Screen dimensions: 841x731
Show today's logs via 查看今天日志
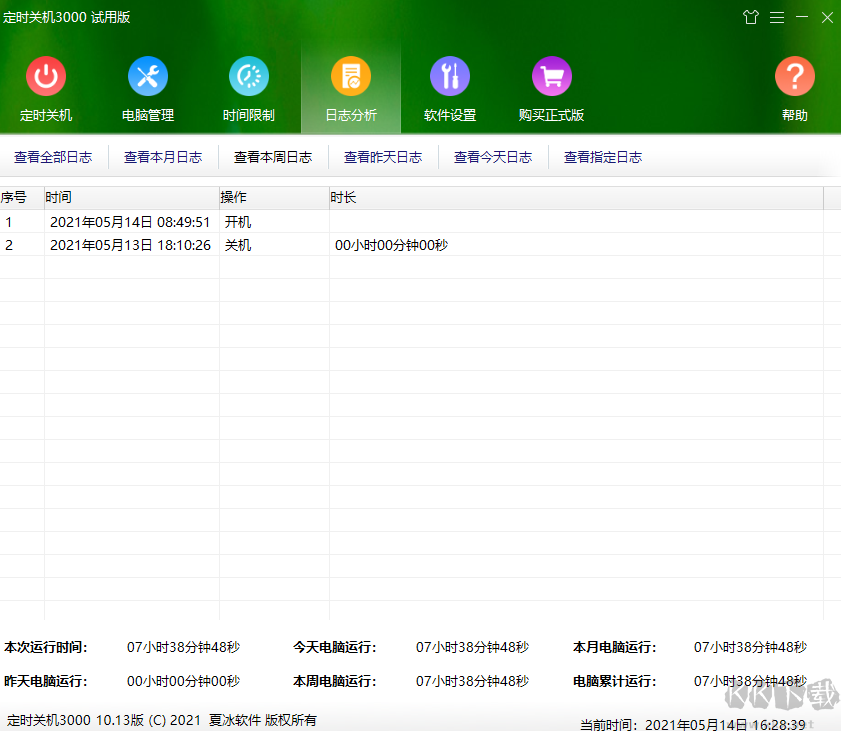coord(493,157)
